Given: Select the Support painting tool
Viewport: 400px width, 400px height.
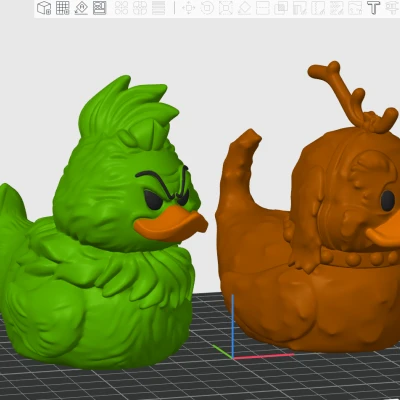Looking at the screenshot, I should click(300, 8).
